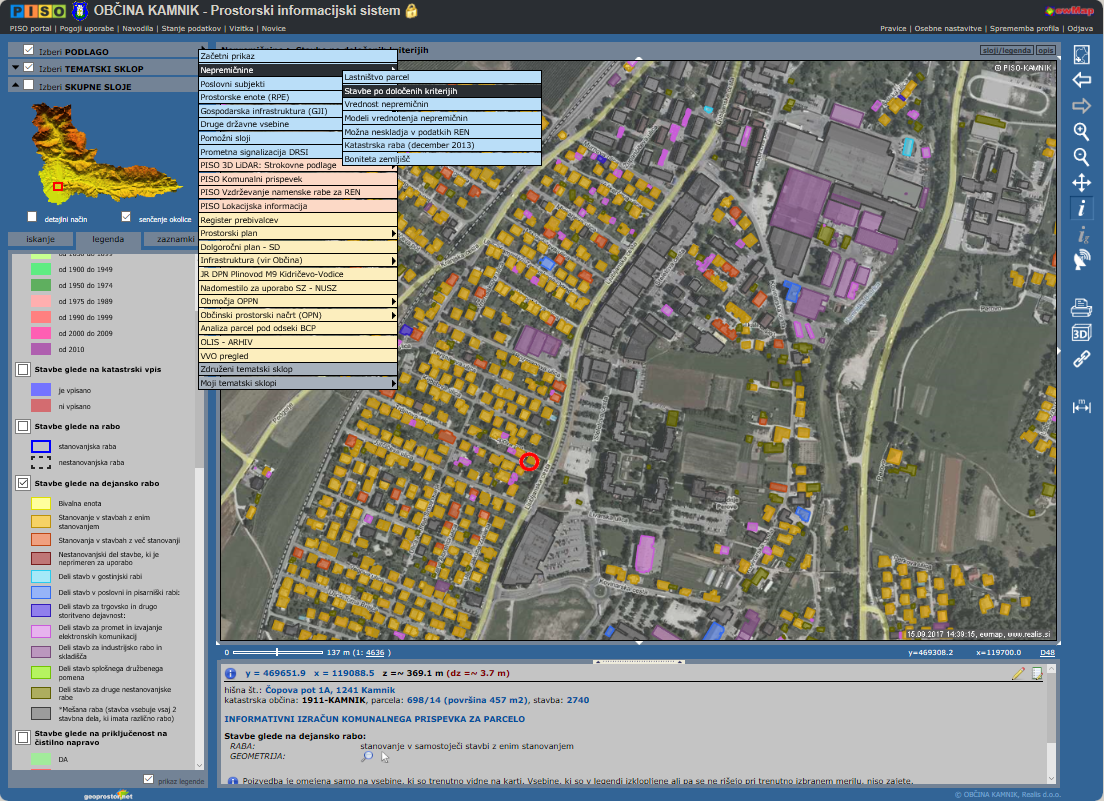Collapse the TEMATSKI SKLOP section arrow
The image size is (1104, 801).
pos(14,69)
